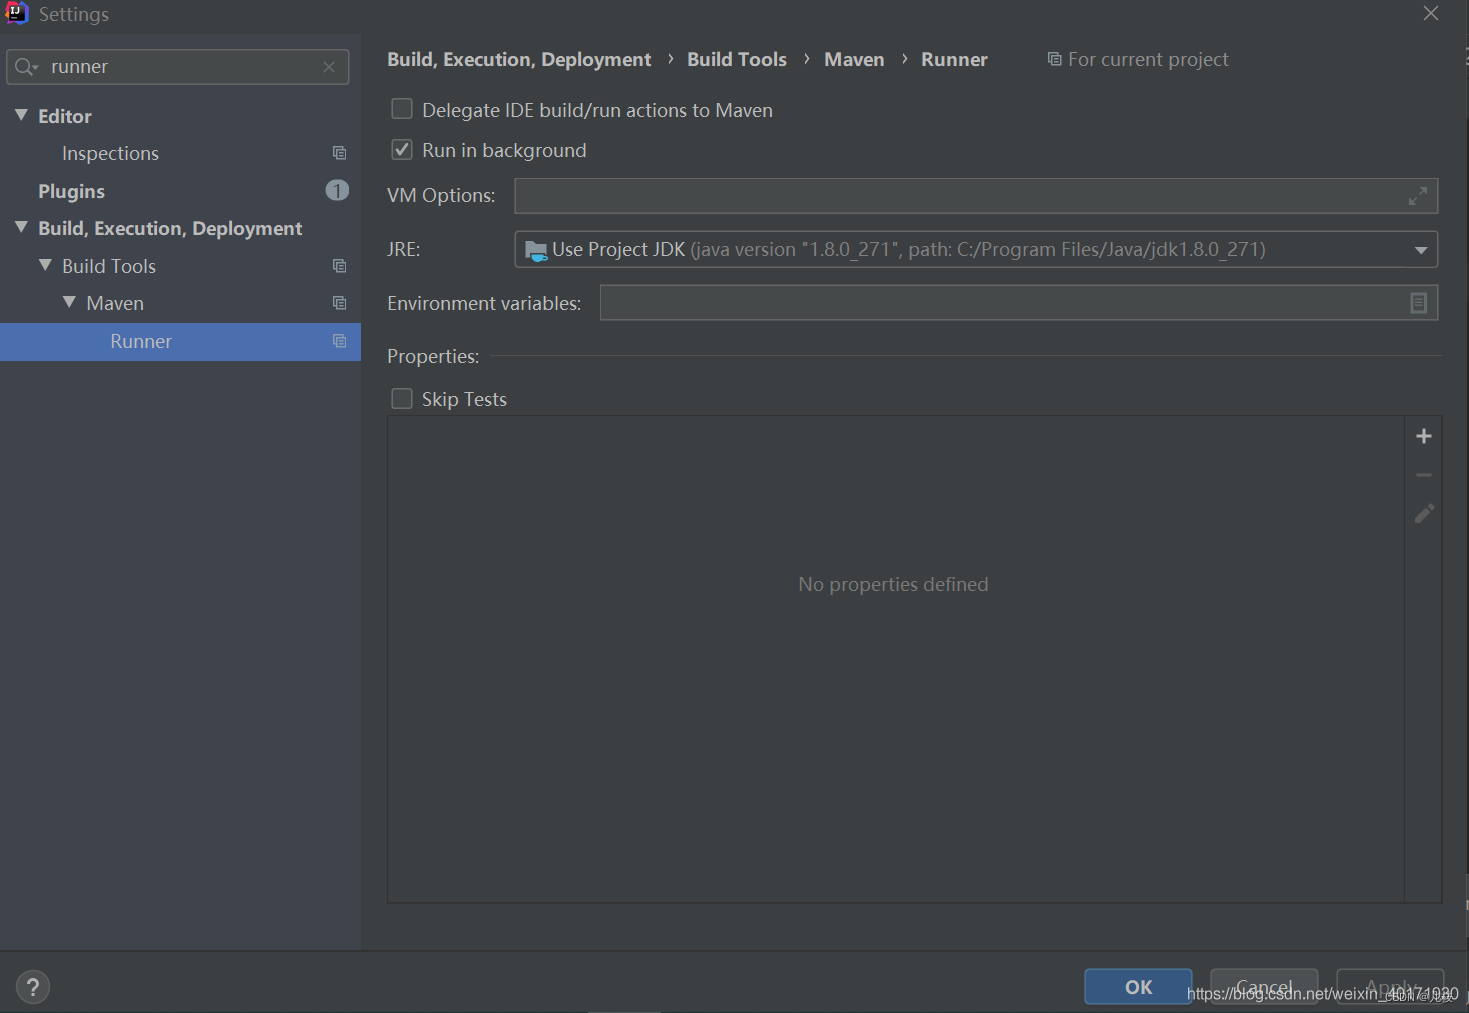This screenshot has width=1469, height=1013.
Task: Clear the runner search query
Action: (329, 66)
